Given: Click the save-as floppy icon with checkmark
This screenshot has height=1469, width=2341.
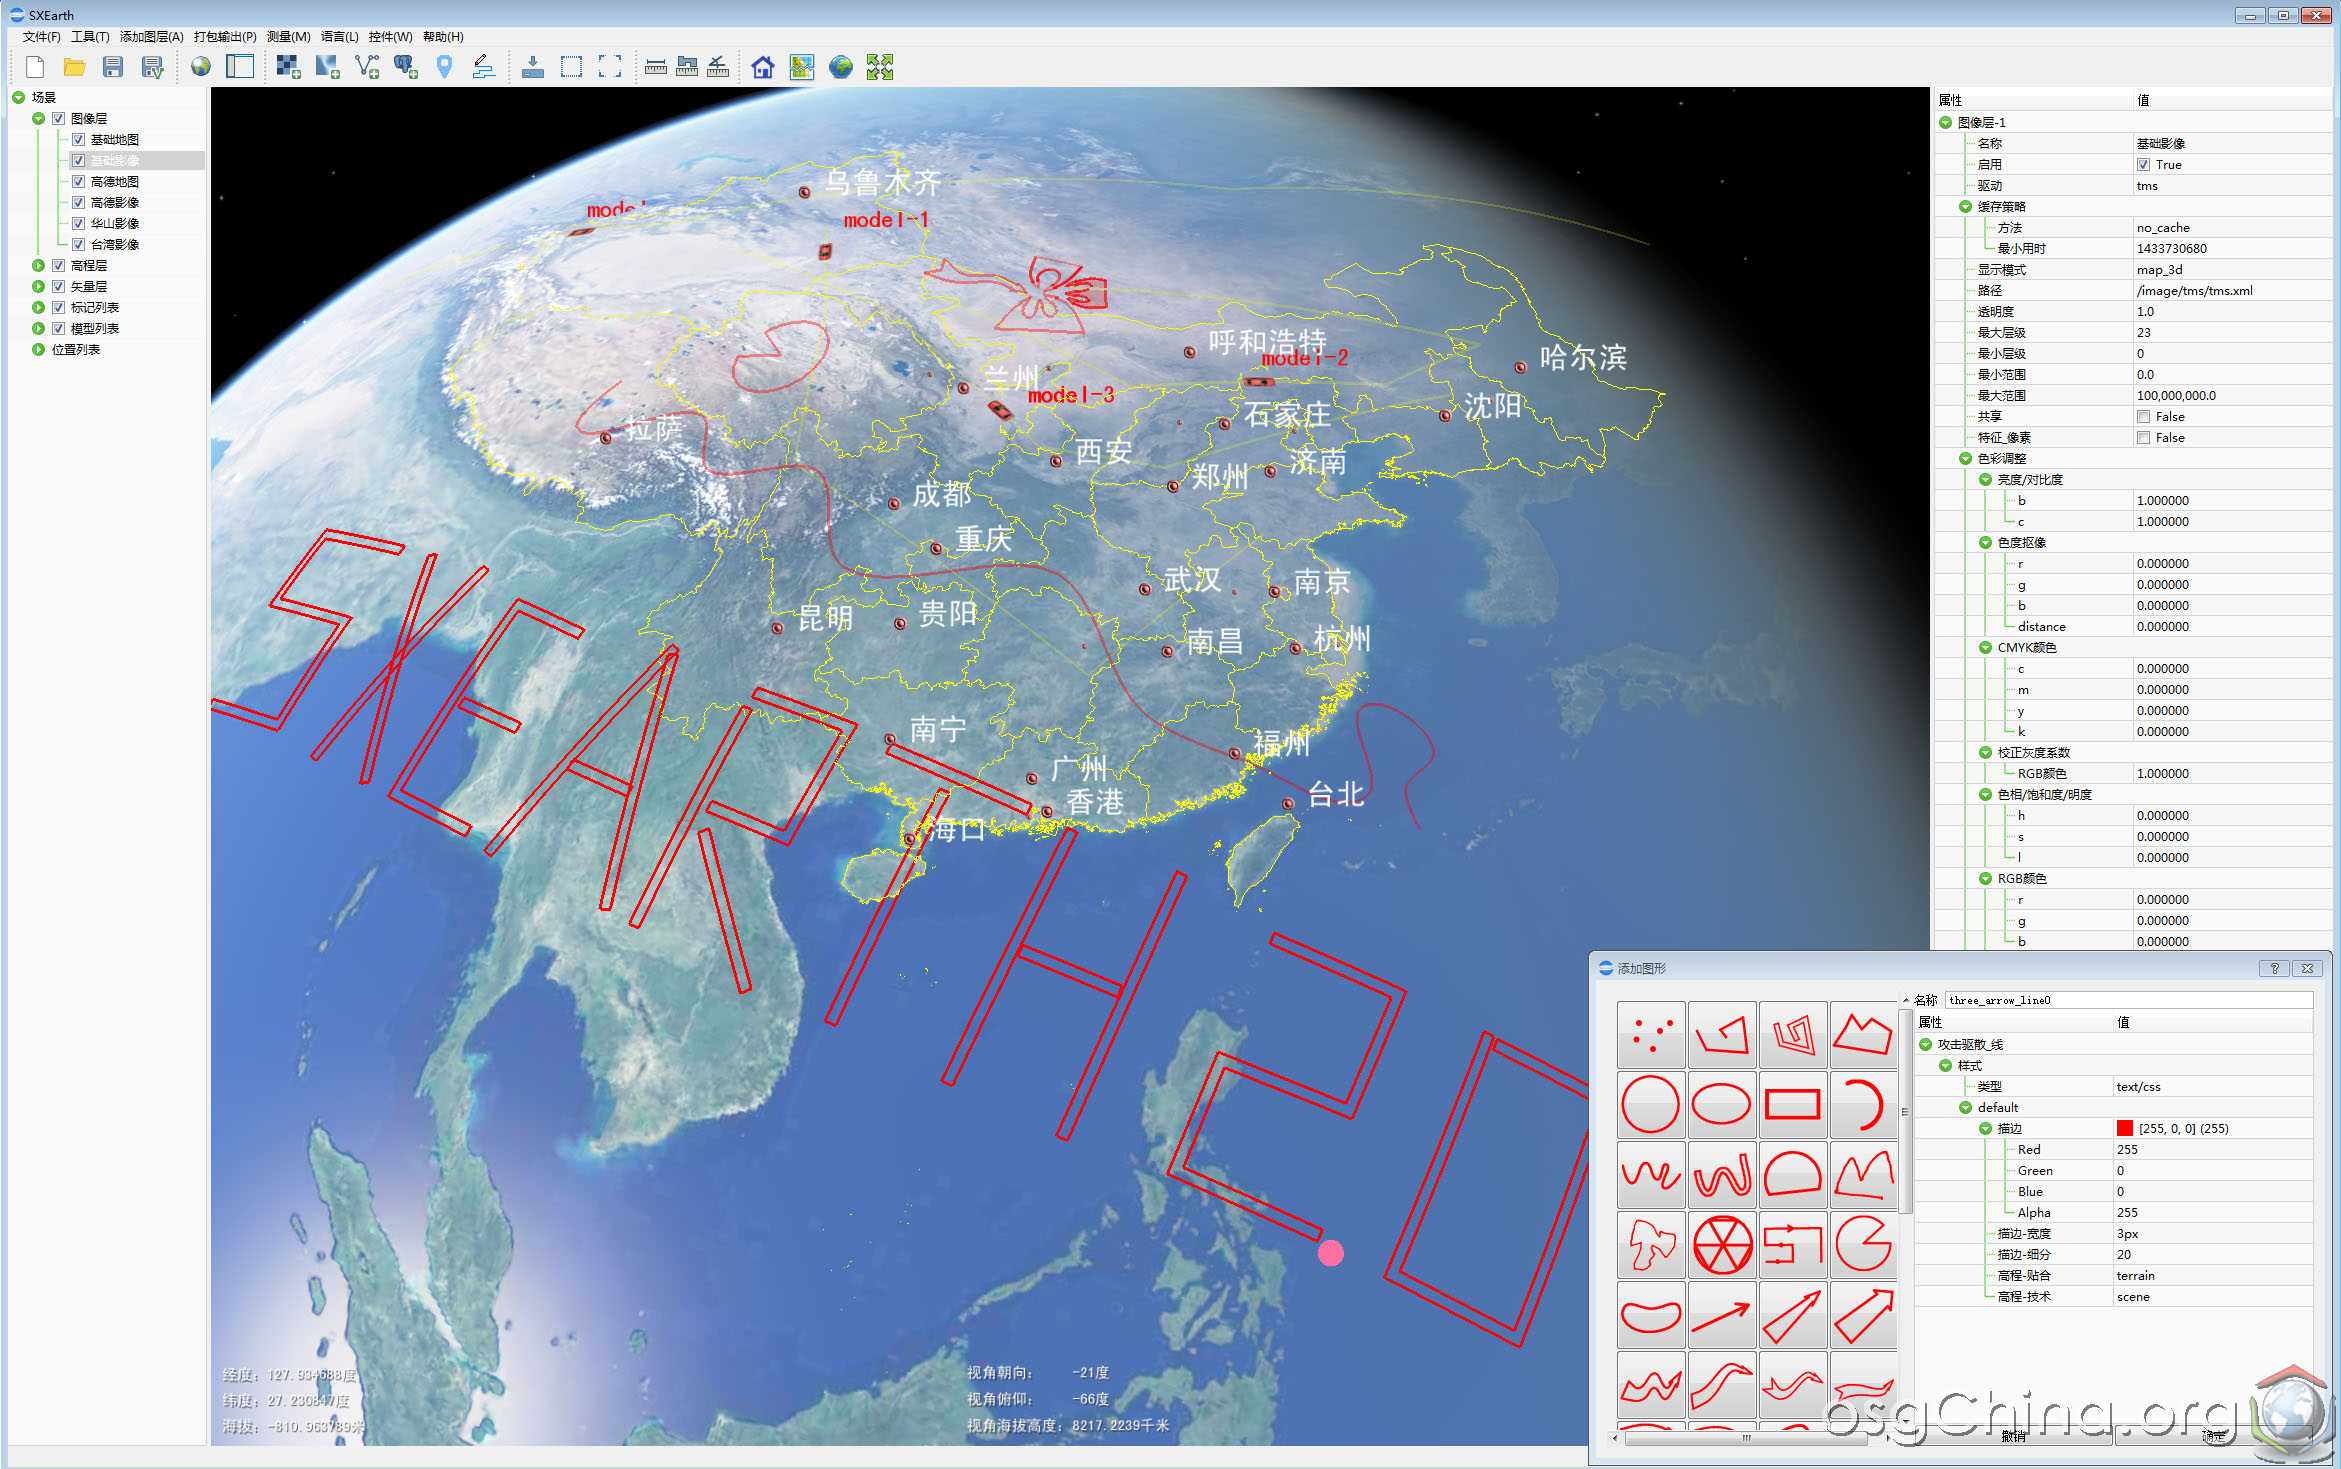Looking at the screenshot, I should coord(152,67).
